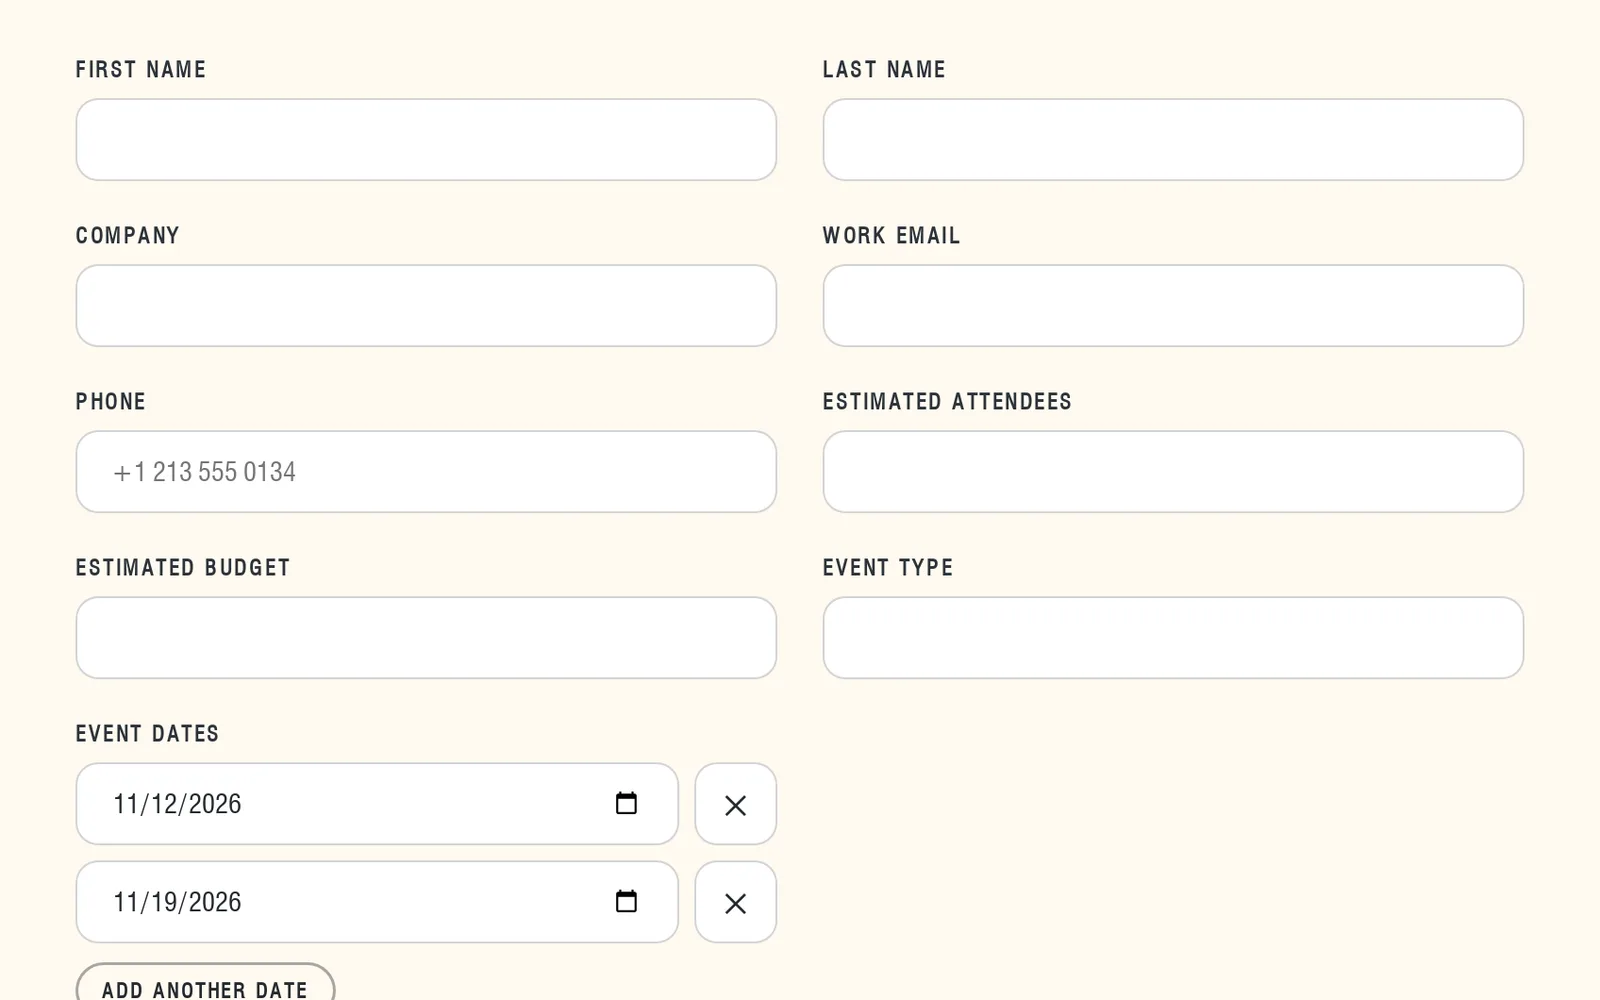Click the 11/19/2026 date text
The width and height of the screenshot is (1600, 1000).
point(177,902)
